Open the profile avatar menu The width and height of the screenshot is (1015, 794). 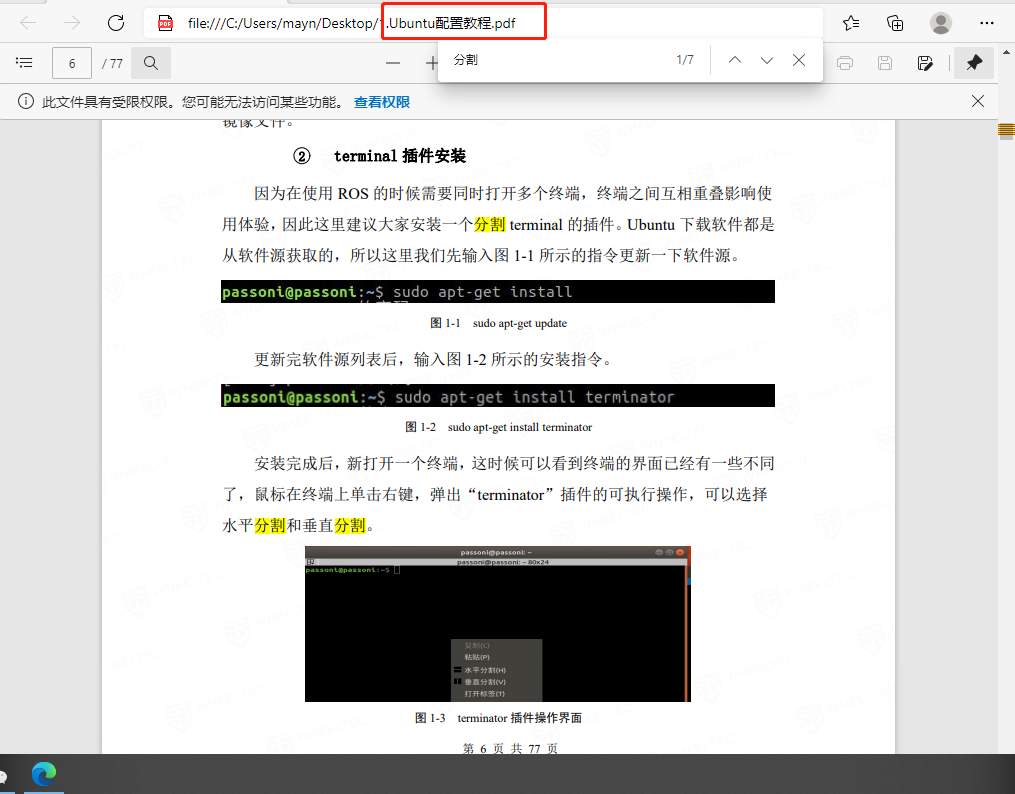[941, 23]
